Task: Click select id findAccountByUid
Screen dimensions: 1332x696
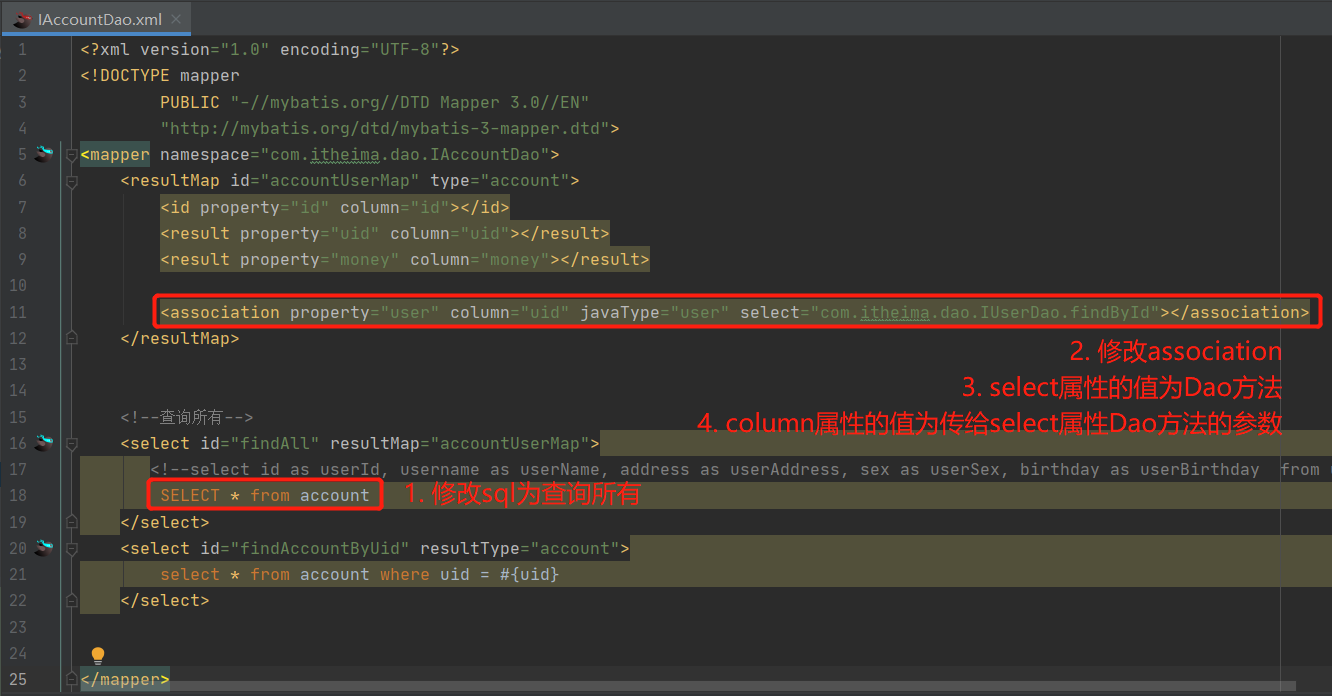Action: [x=305, y=548]
